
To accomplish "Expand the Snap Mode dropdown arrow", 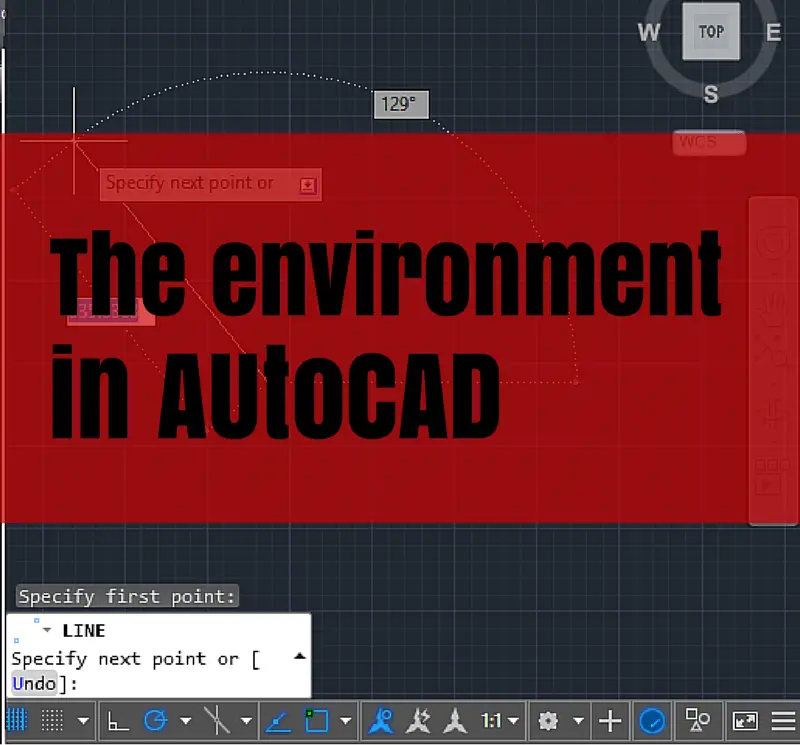I will tap(83, 720).
